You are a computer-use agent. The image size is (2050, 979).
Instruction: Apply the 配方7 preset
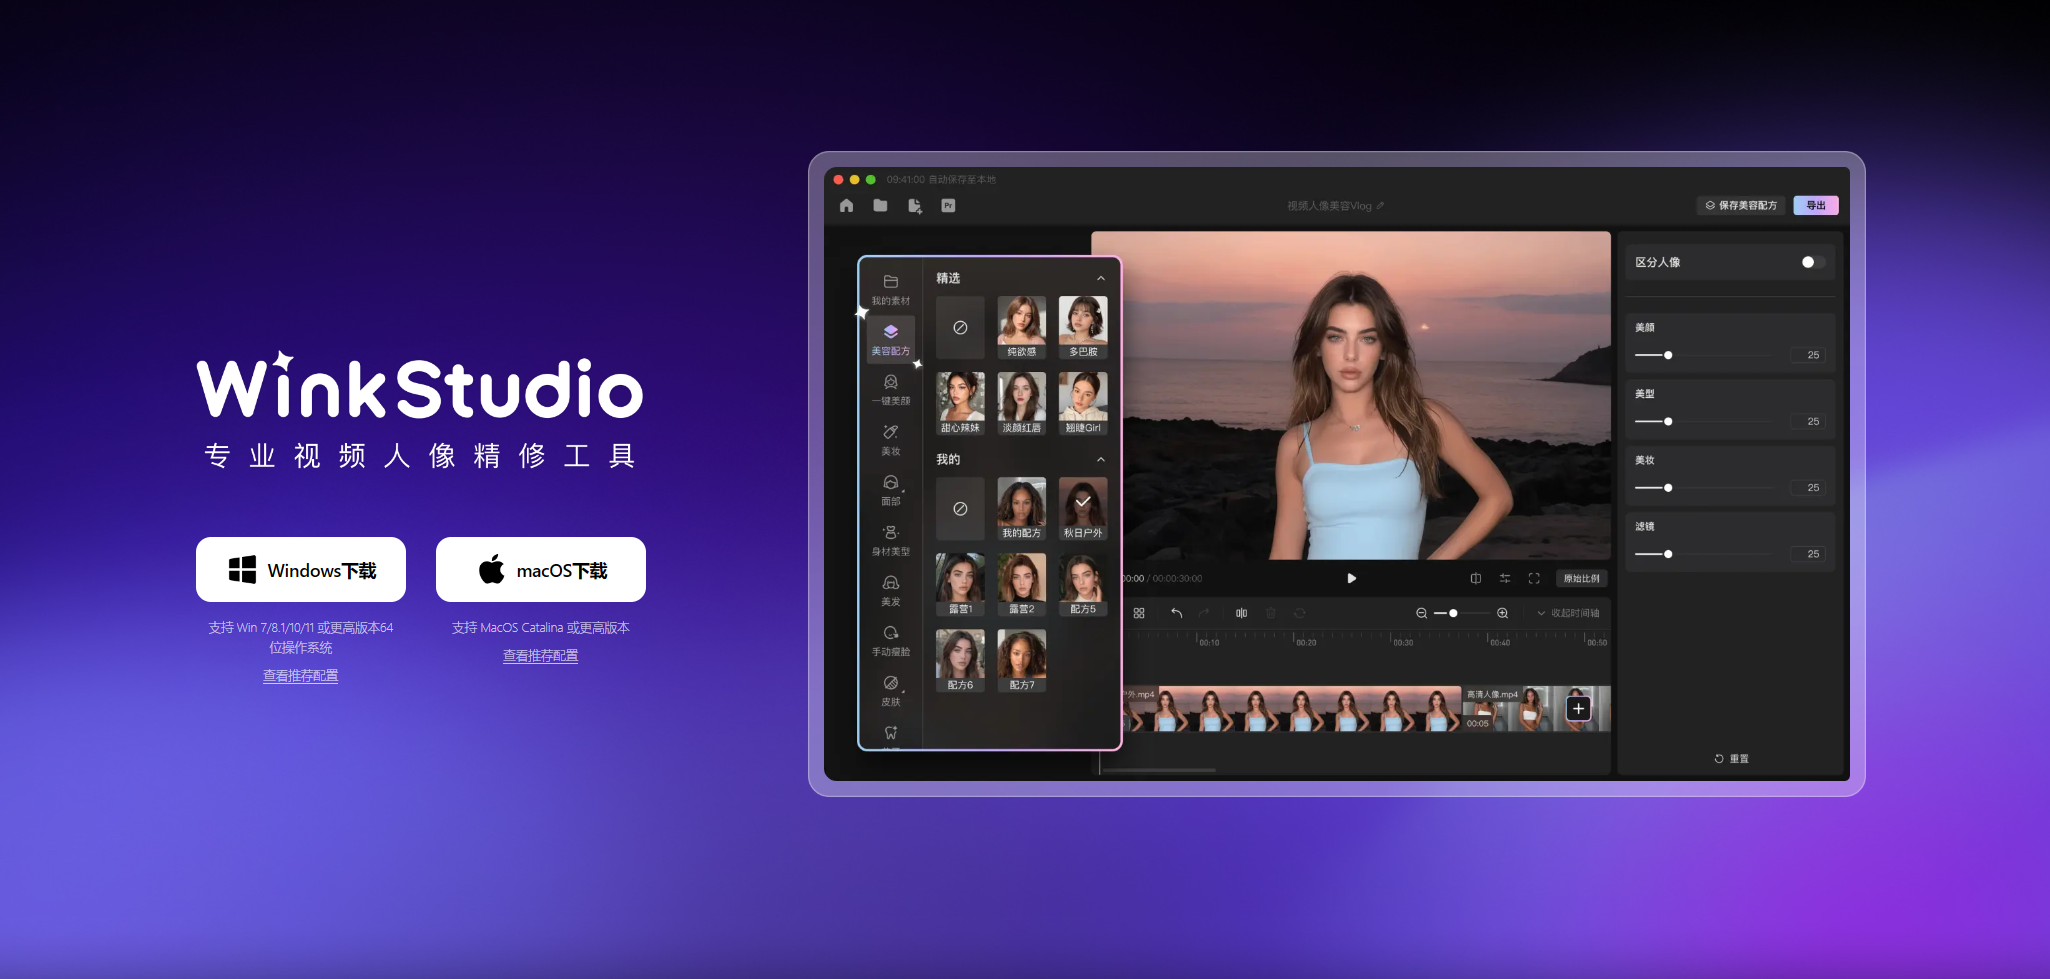1021,660
